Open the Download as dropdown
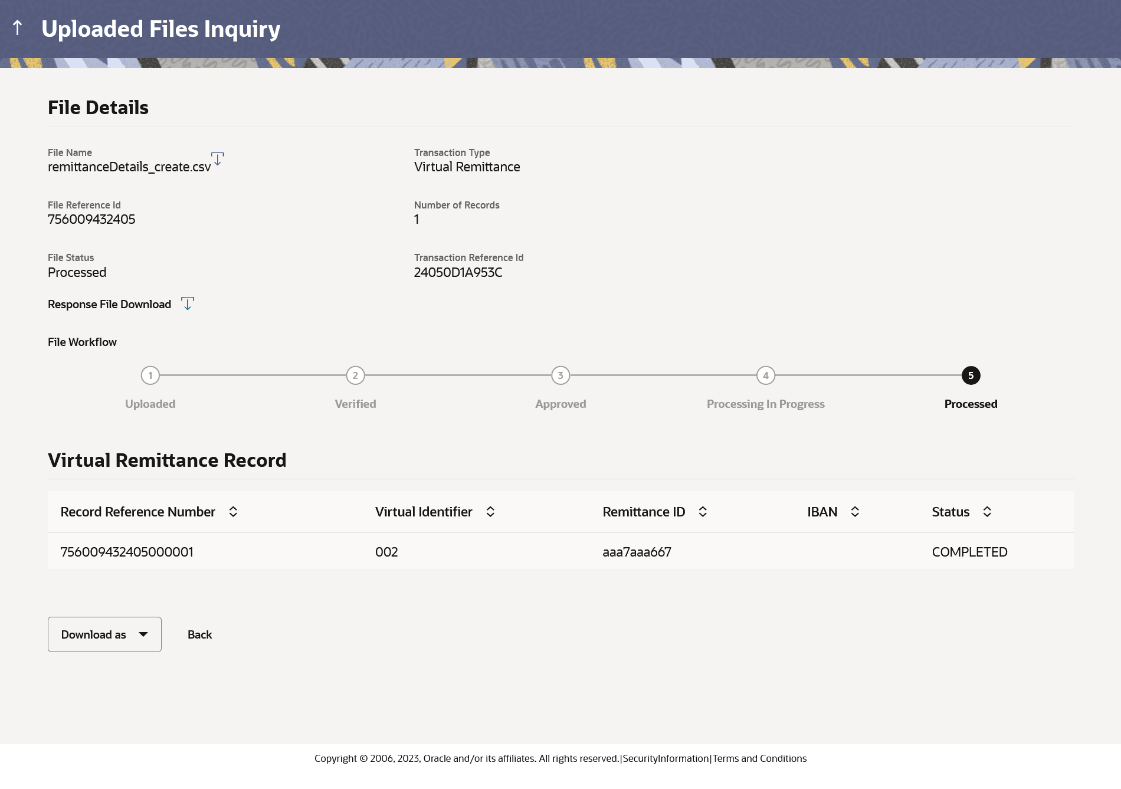The width and height of the screenshot is (1121, 789). pyautogui.click(x=104, y=634)
